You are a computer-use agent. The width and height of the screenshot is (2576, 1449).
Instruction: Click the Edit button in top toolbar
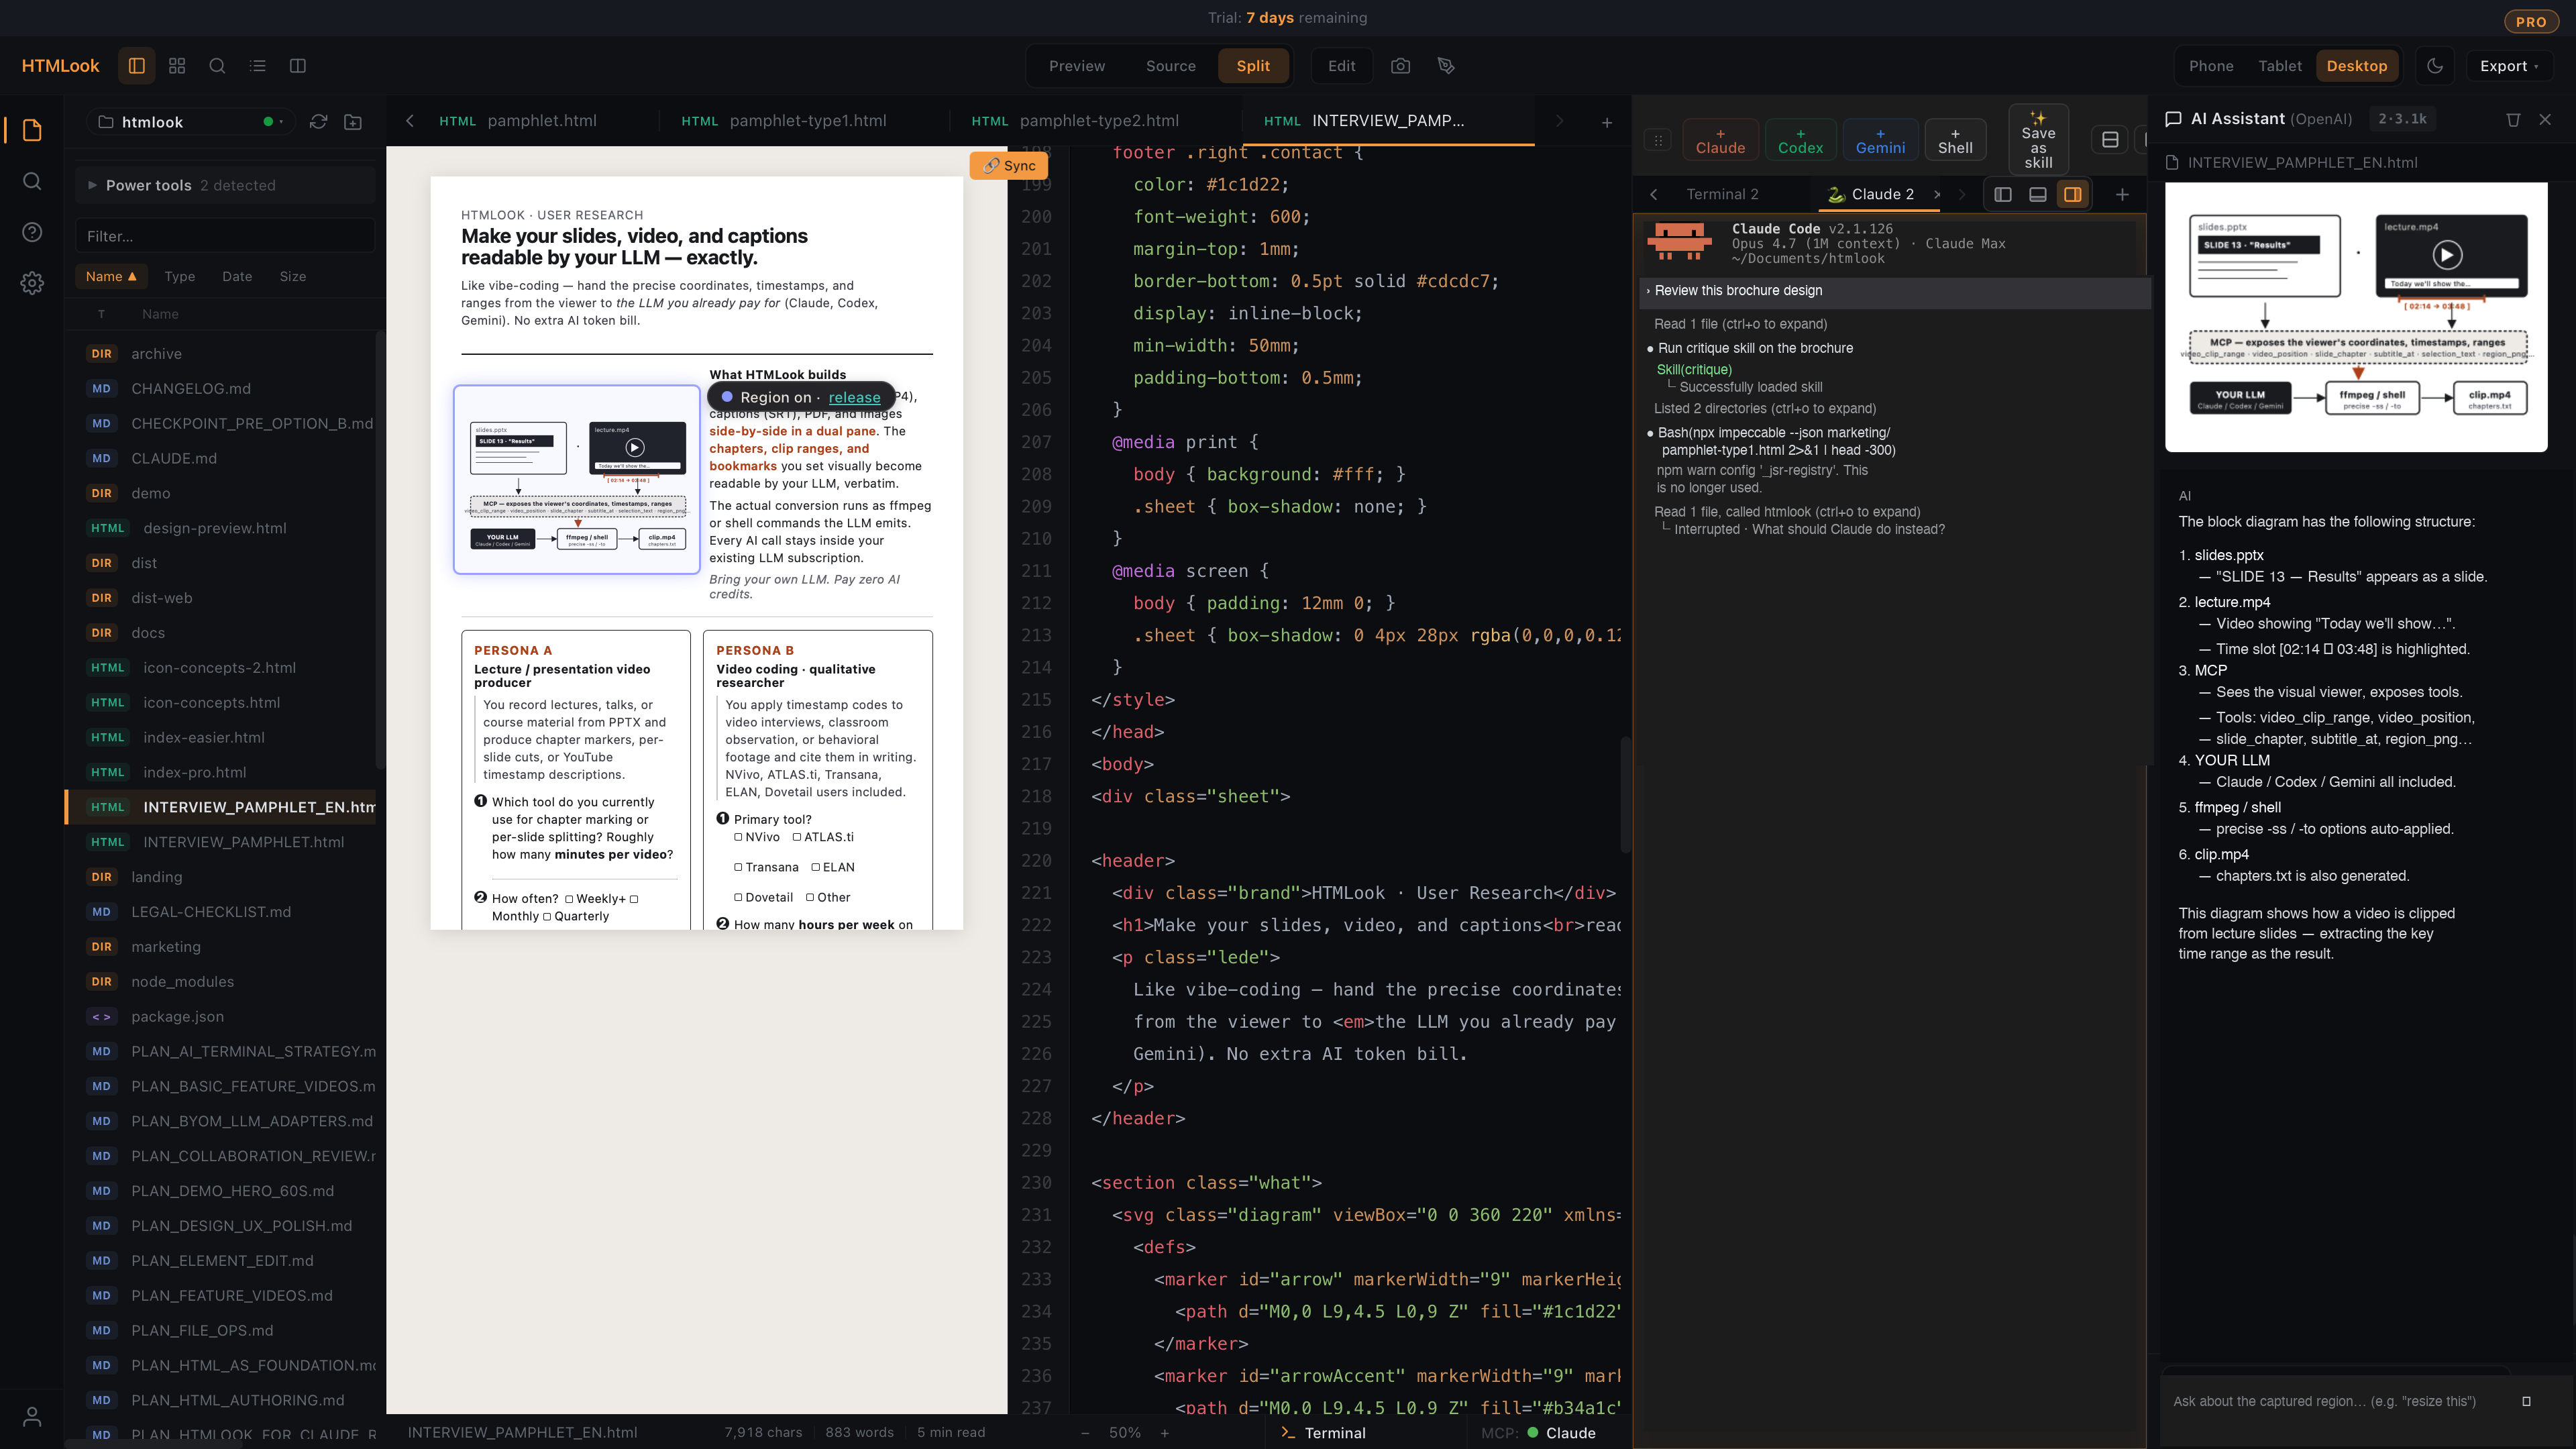coord(1342,66)
